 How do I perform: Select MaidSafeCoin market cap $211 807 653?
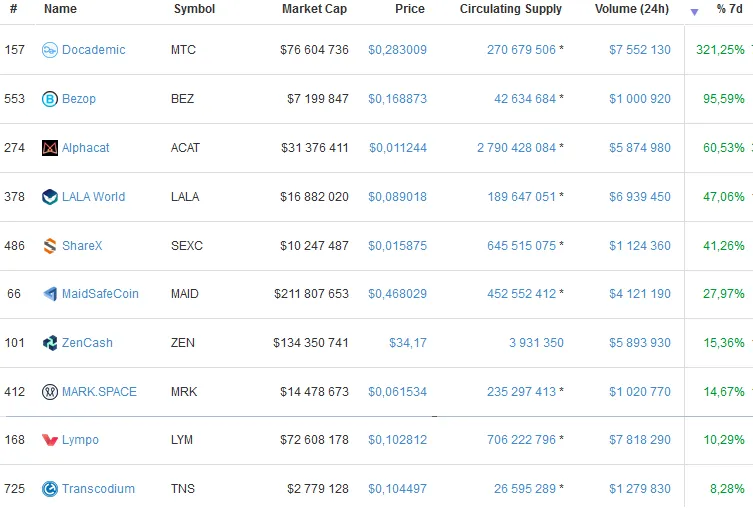point(311,294)
